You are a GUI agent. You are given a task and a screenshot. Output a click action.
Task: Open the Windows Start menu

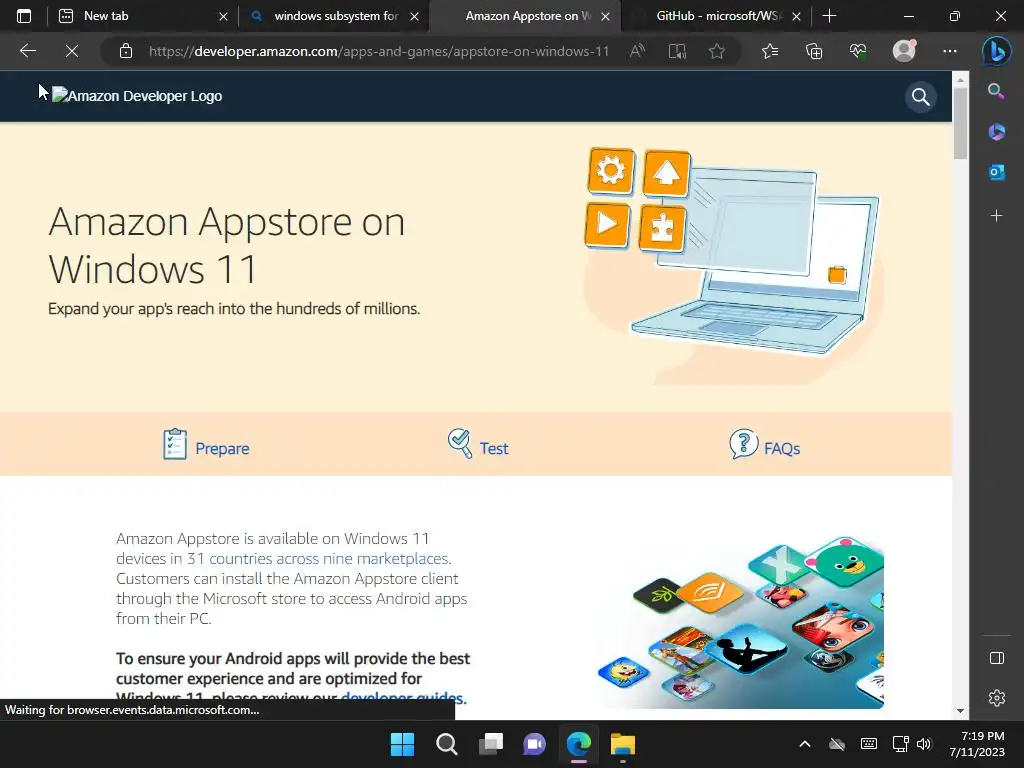coord(402,744)
